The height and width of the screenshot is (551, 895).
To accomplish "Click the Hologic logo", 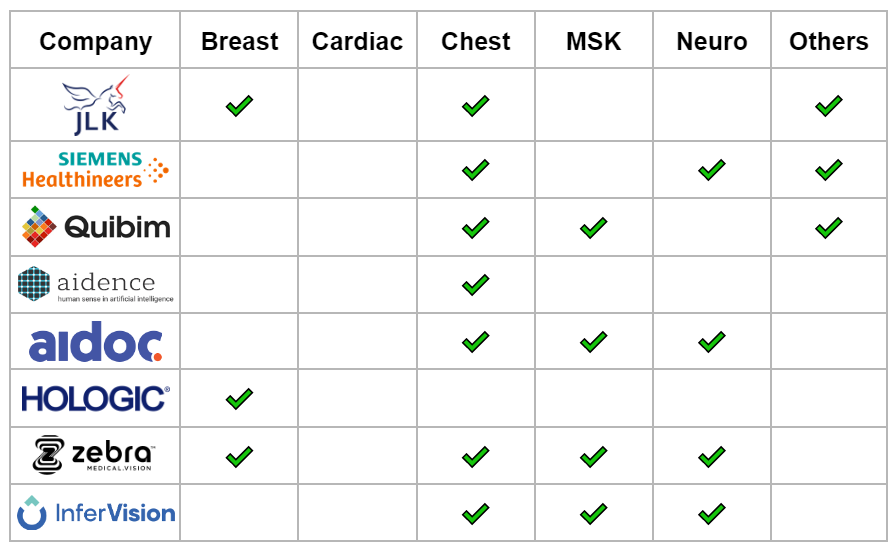I will [95, 399].
